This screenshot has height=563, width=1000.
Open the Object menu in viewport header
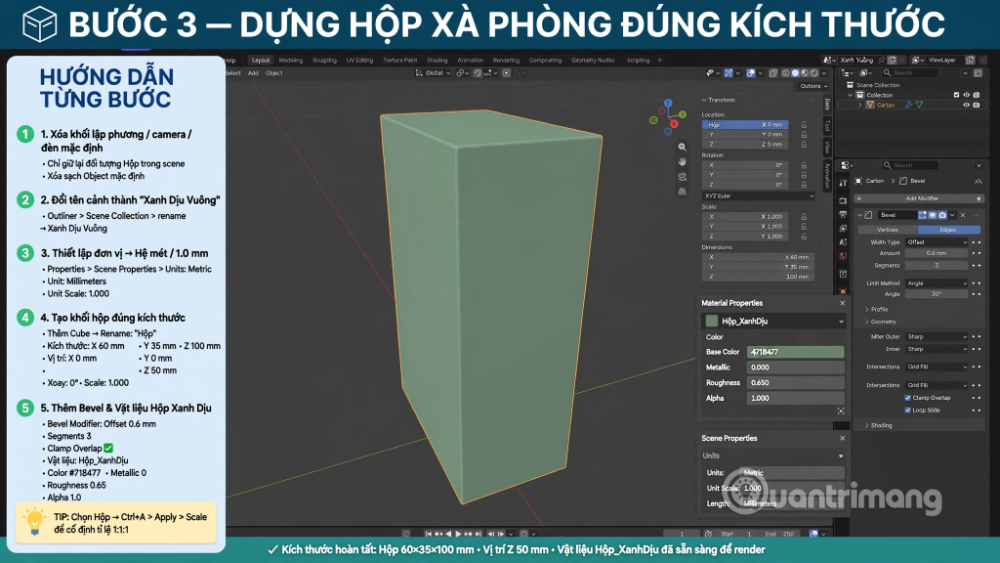point(274,73)
